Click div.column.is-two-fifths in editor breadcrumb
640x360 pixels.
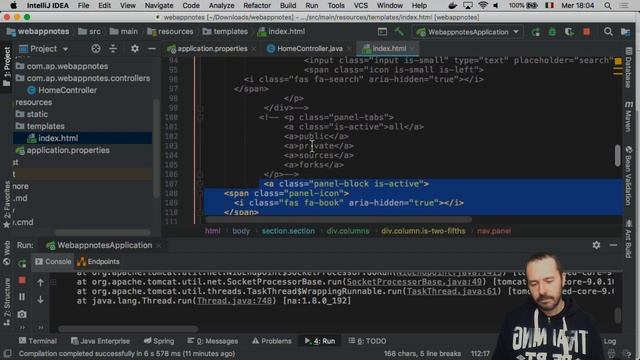(x=423, y=231)
